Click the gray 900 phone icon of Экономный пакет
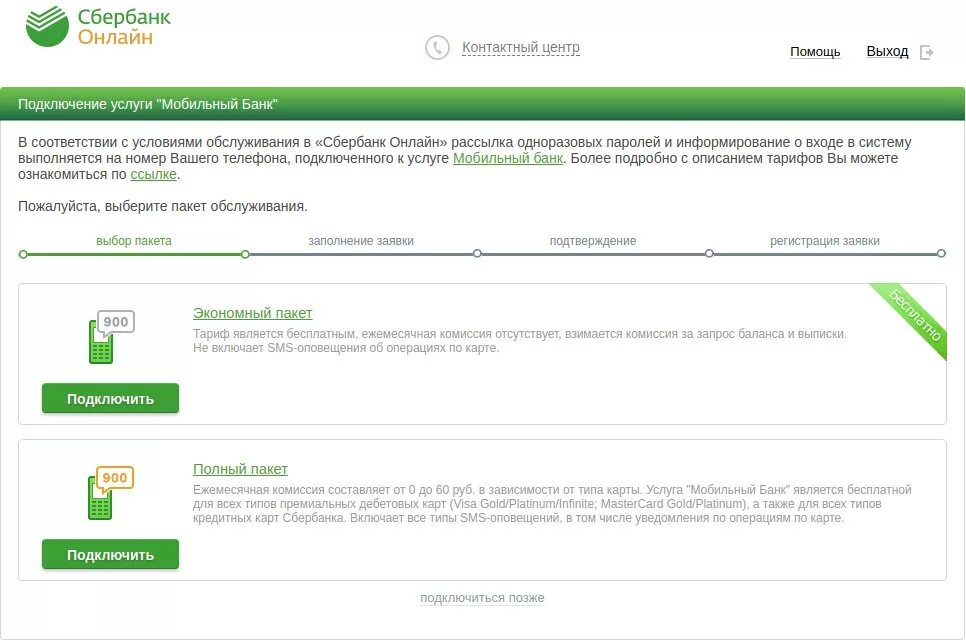The width and height of the screenshot is (966, 640). (112, 337)
